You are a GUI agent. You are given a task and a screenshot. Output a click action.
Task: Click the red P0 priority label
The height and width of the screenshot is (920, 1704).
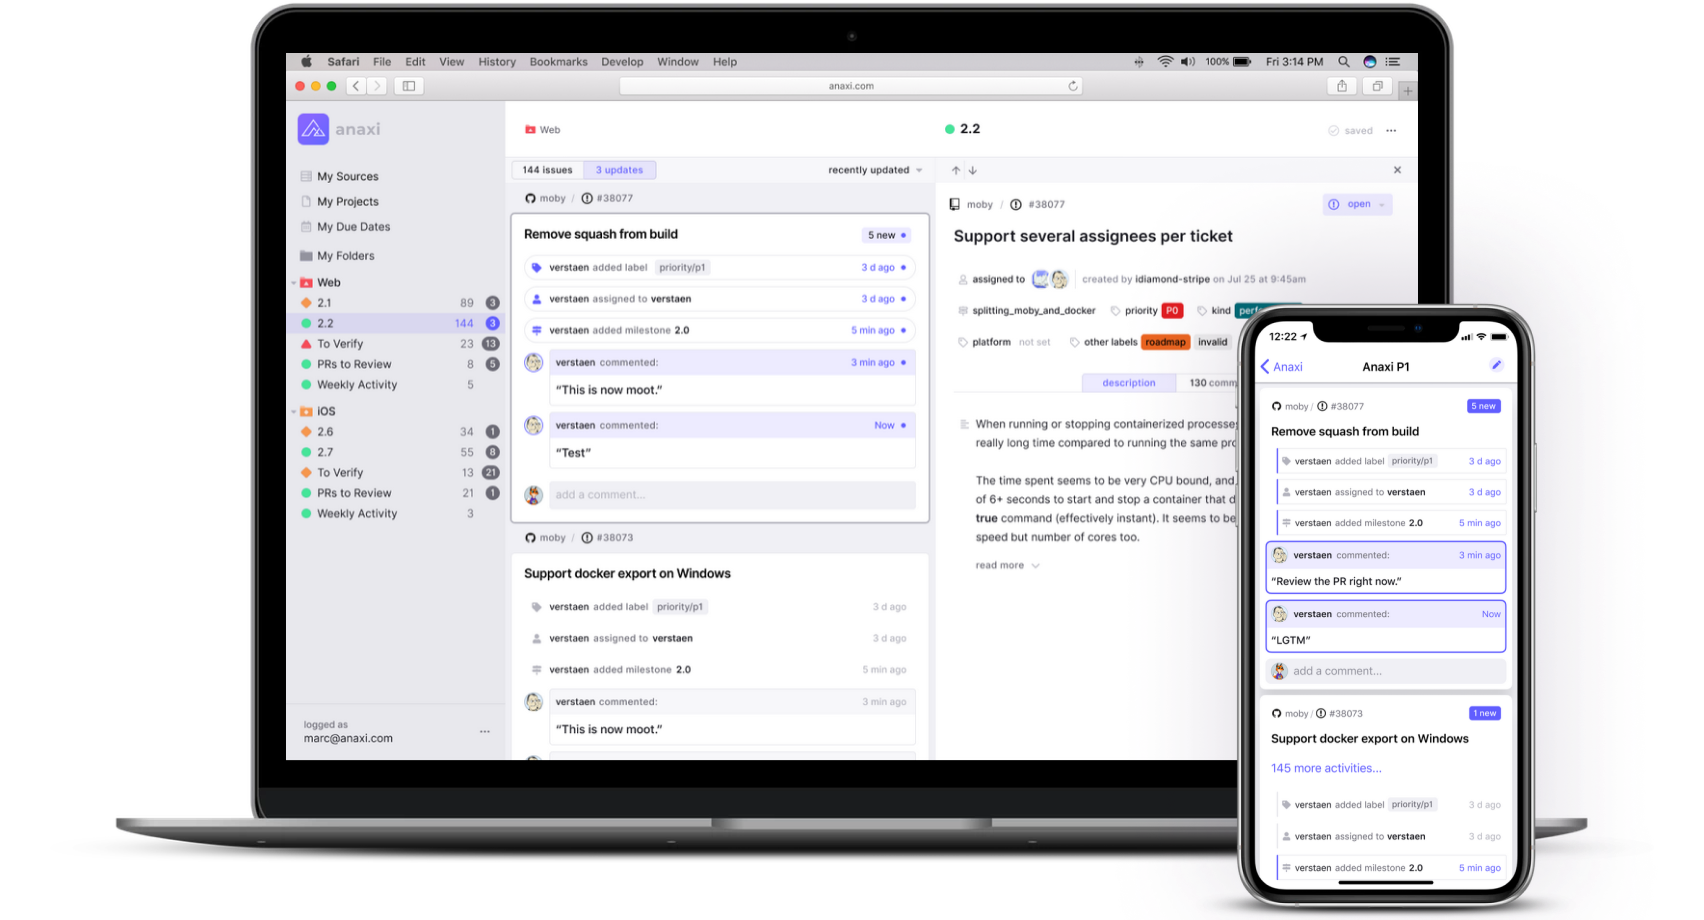(1172, 311)
